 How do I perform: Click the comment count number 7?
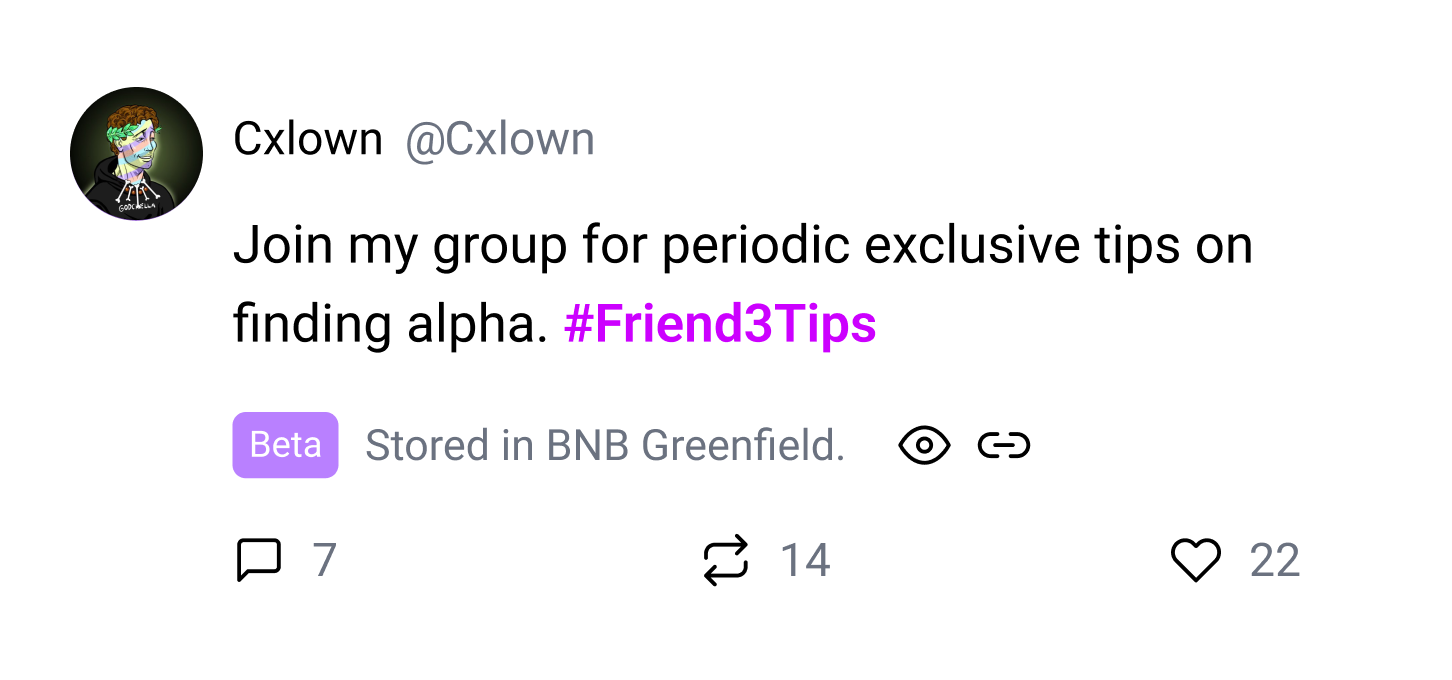[x=324, y=560]
